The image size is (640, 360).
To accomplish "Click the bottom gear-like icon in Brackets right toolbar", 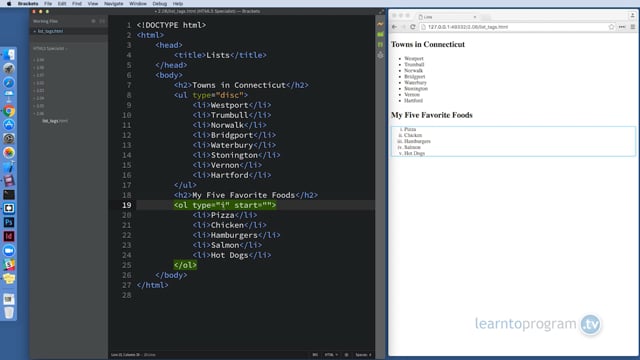I will 380,55.
